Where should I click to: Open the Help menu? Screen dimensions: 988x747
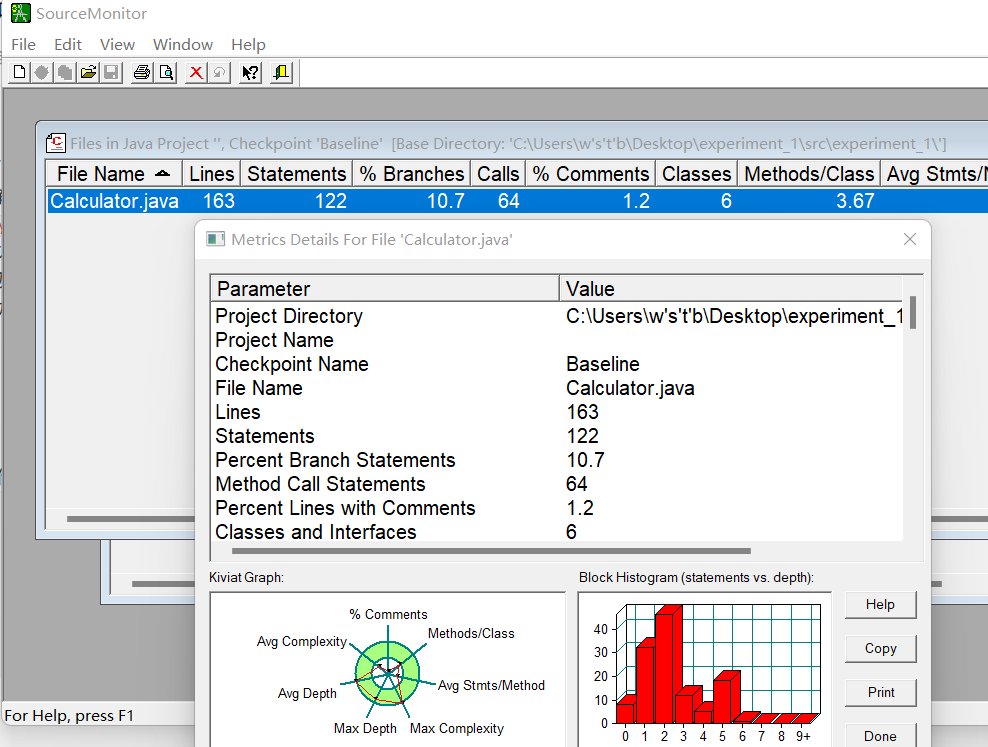coord(248,45)
